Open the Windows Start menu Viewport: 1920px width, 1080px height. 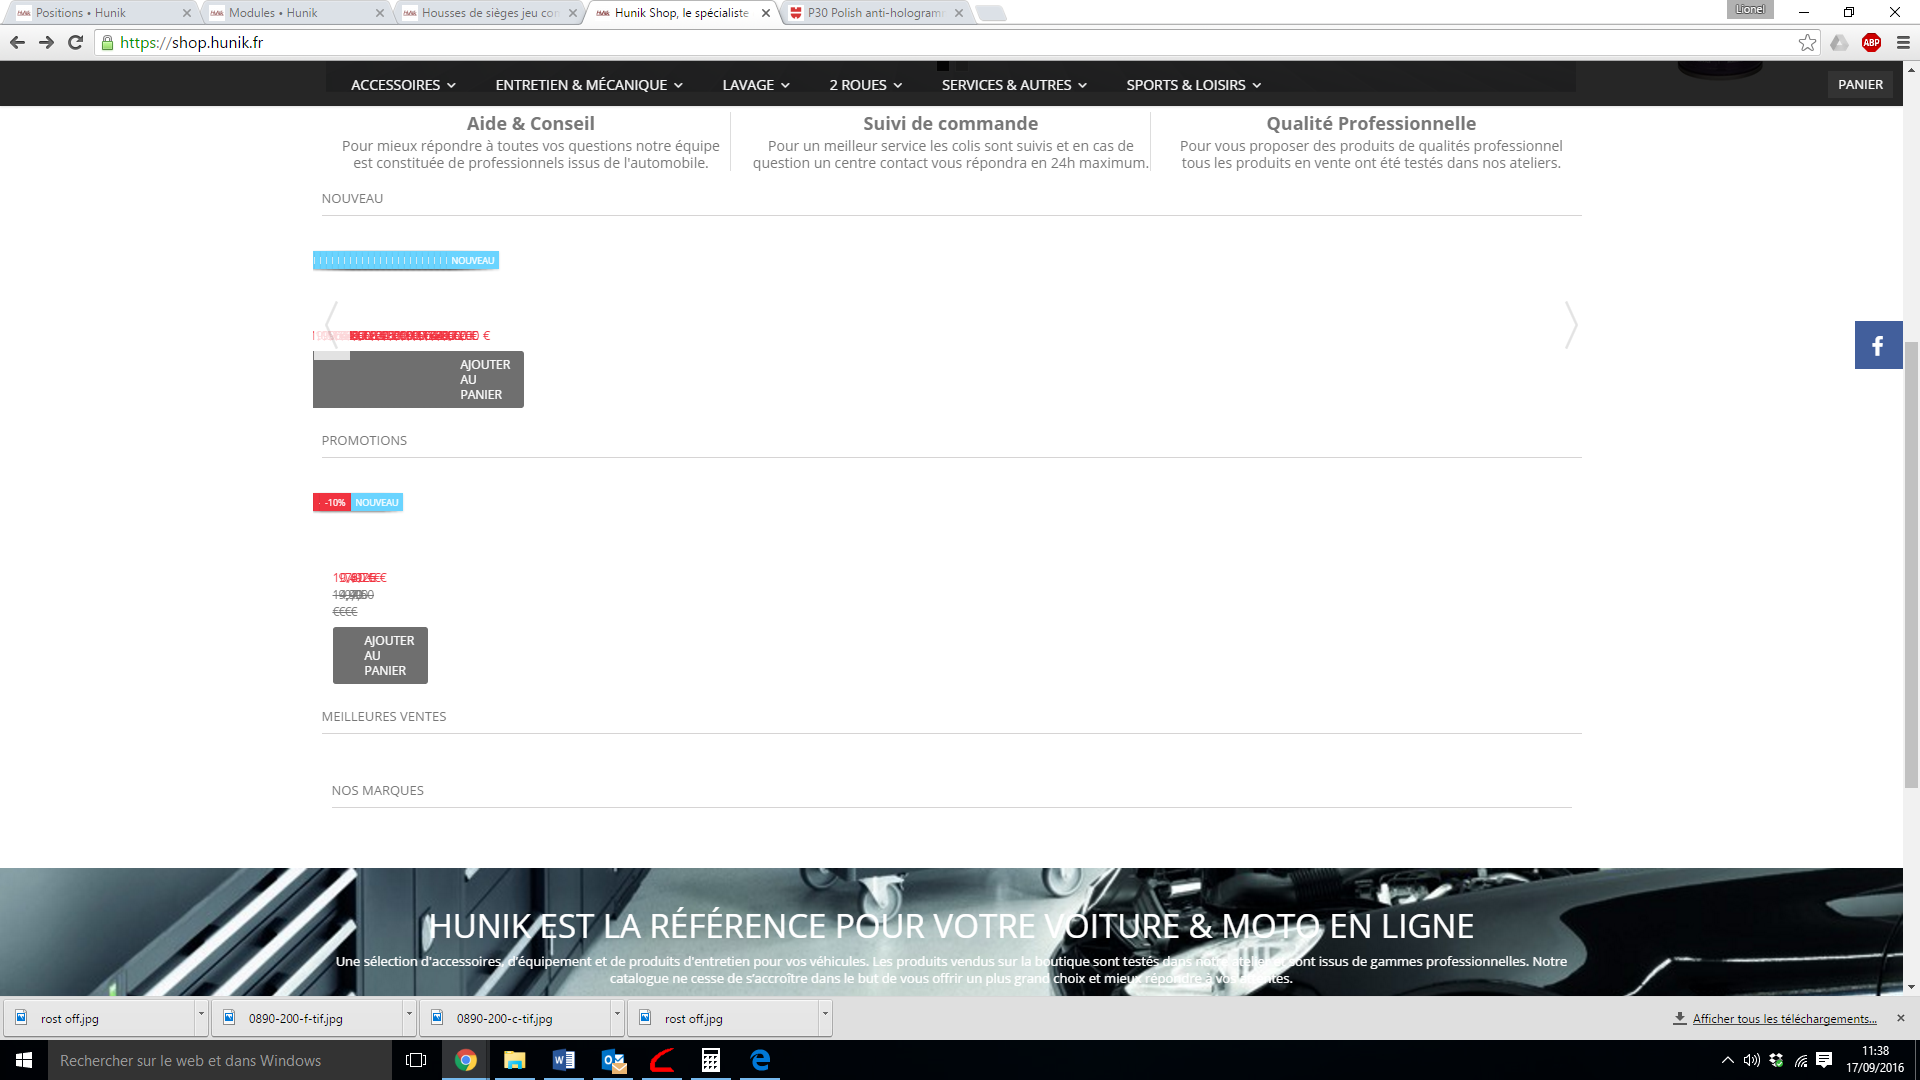coord(24,1060)
